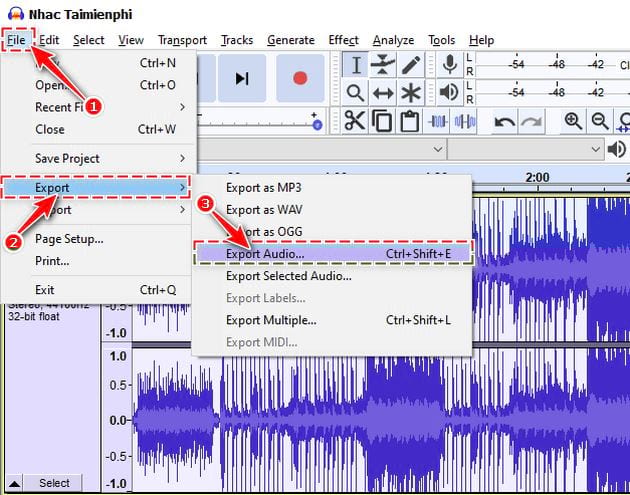Screen dimensions: 630x495
Task: Click the lower channel waveform
Action: tap(381, 420)
